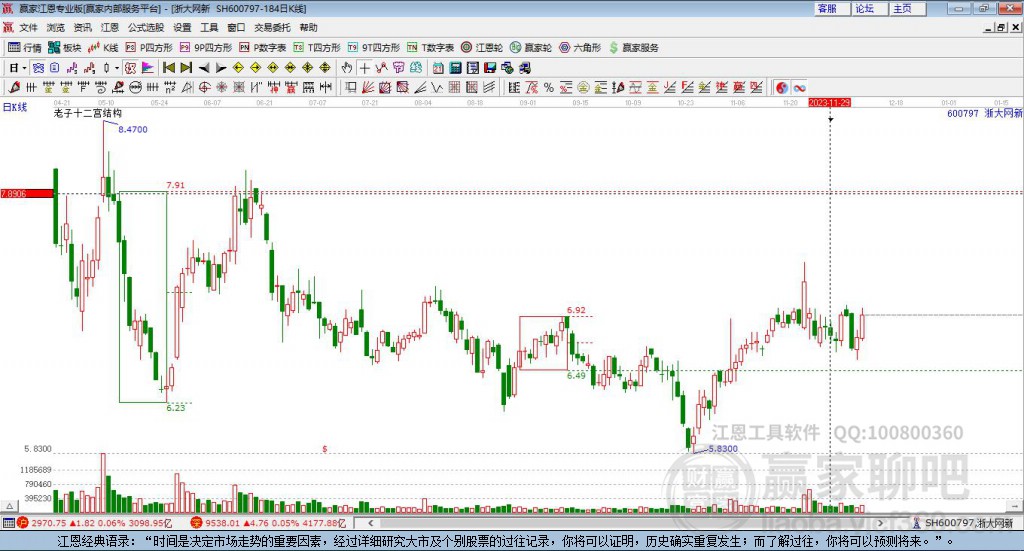The width and height of the screenshot is (1024, 551).
Task: Click the red 2023-11-29 date marker
Action: pyautogui.click(x=829, y=102)
